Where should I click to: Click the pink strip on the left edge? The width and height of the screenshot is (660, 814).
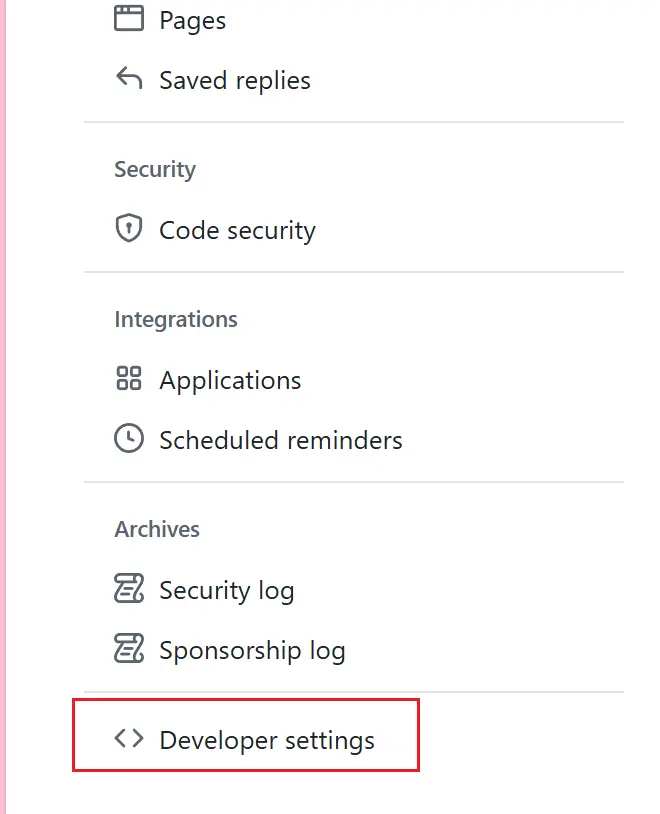[3, 400]
